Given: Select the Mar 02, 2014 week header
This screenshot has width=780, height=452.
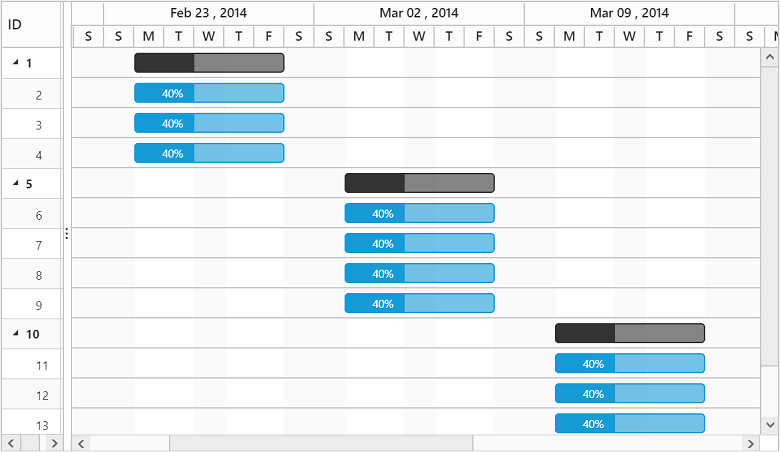Looking at the screenshot, I should [x=419, y=13].
